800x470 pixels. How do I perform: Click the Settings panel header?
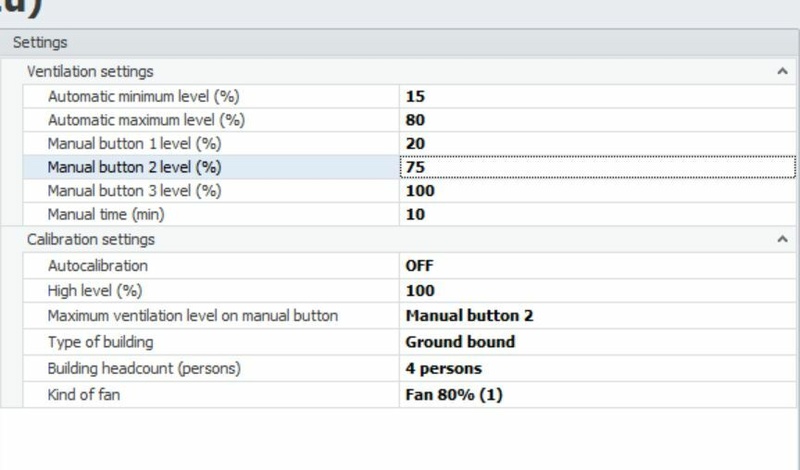click(40, 43)
